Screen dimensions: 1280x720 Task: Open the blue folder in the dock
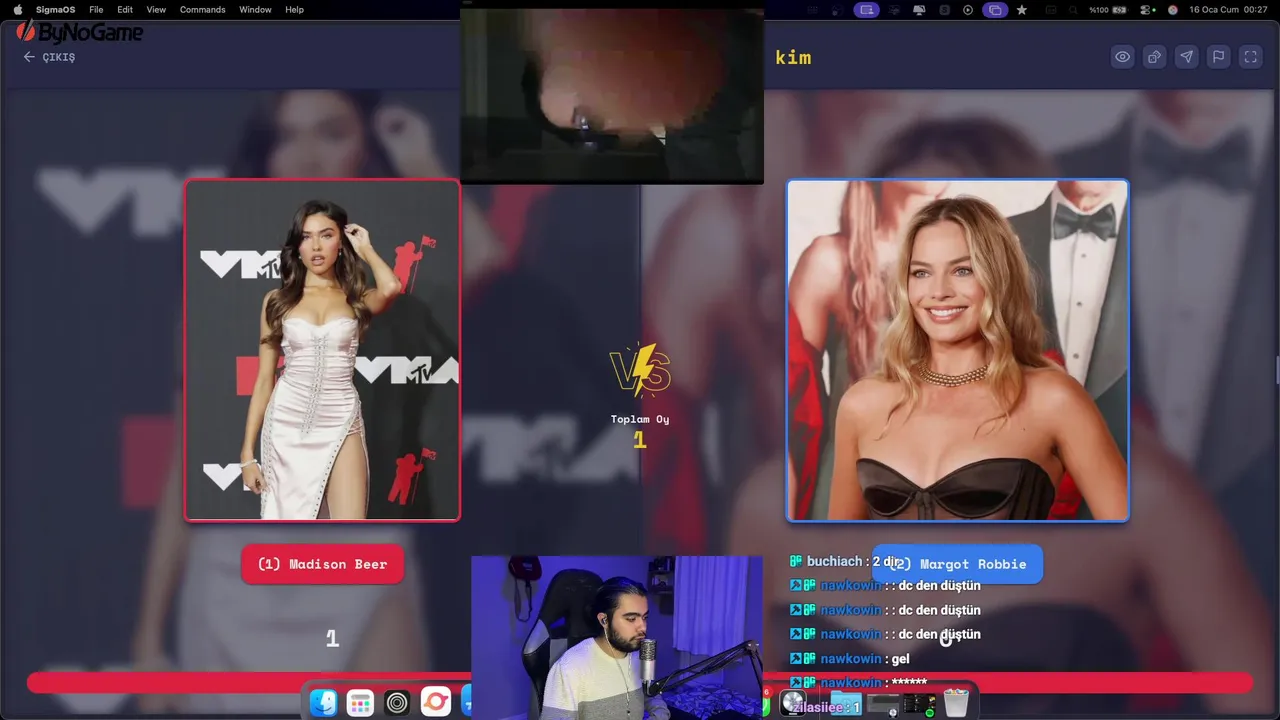click(x=846, y=703)
